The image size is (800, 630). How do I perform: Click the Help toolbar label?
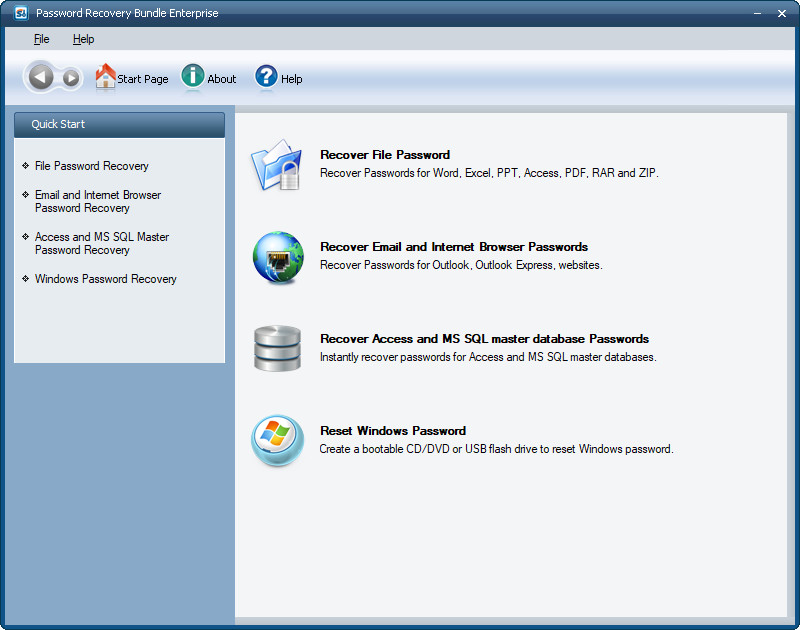click(x=291, y=79)
